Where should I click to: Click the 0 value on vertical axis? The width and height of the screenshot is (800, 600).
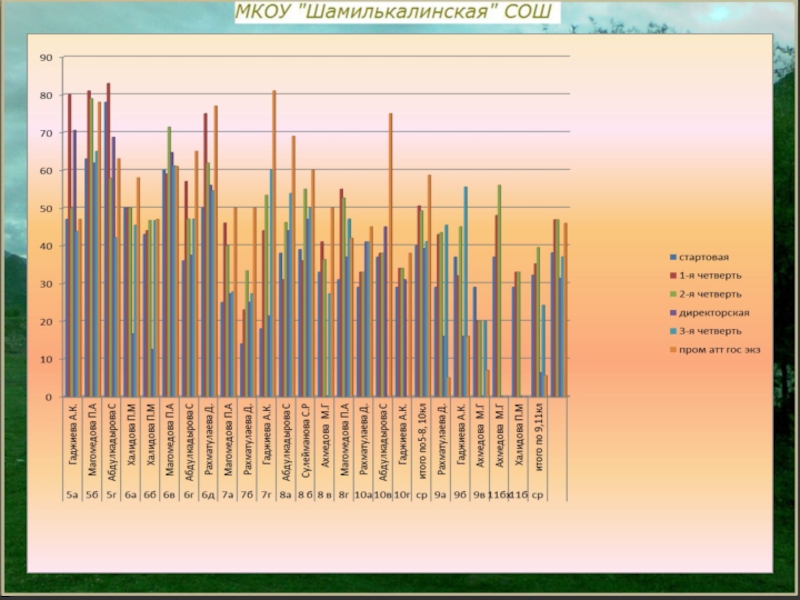(x=48, y=397)
